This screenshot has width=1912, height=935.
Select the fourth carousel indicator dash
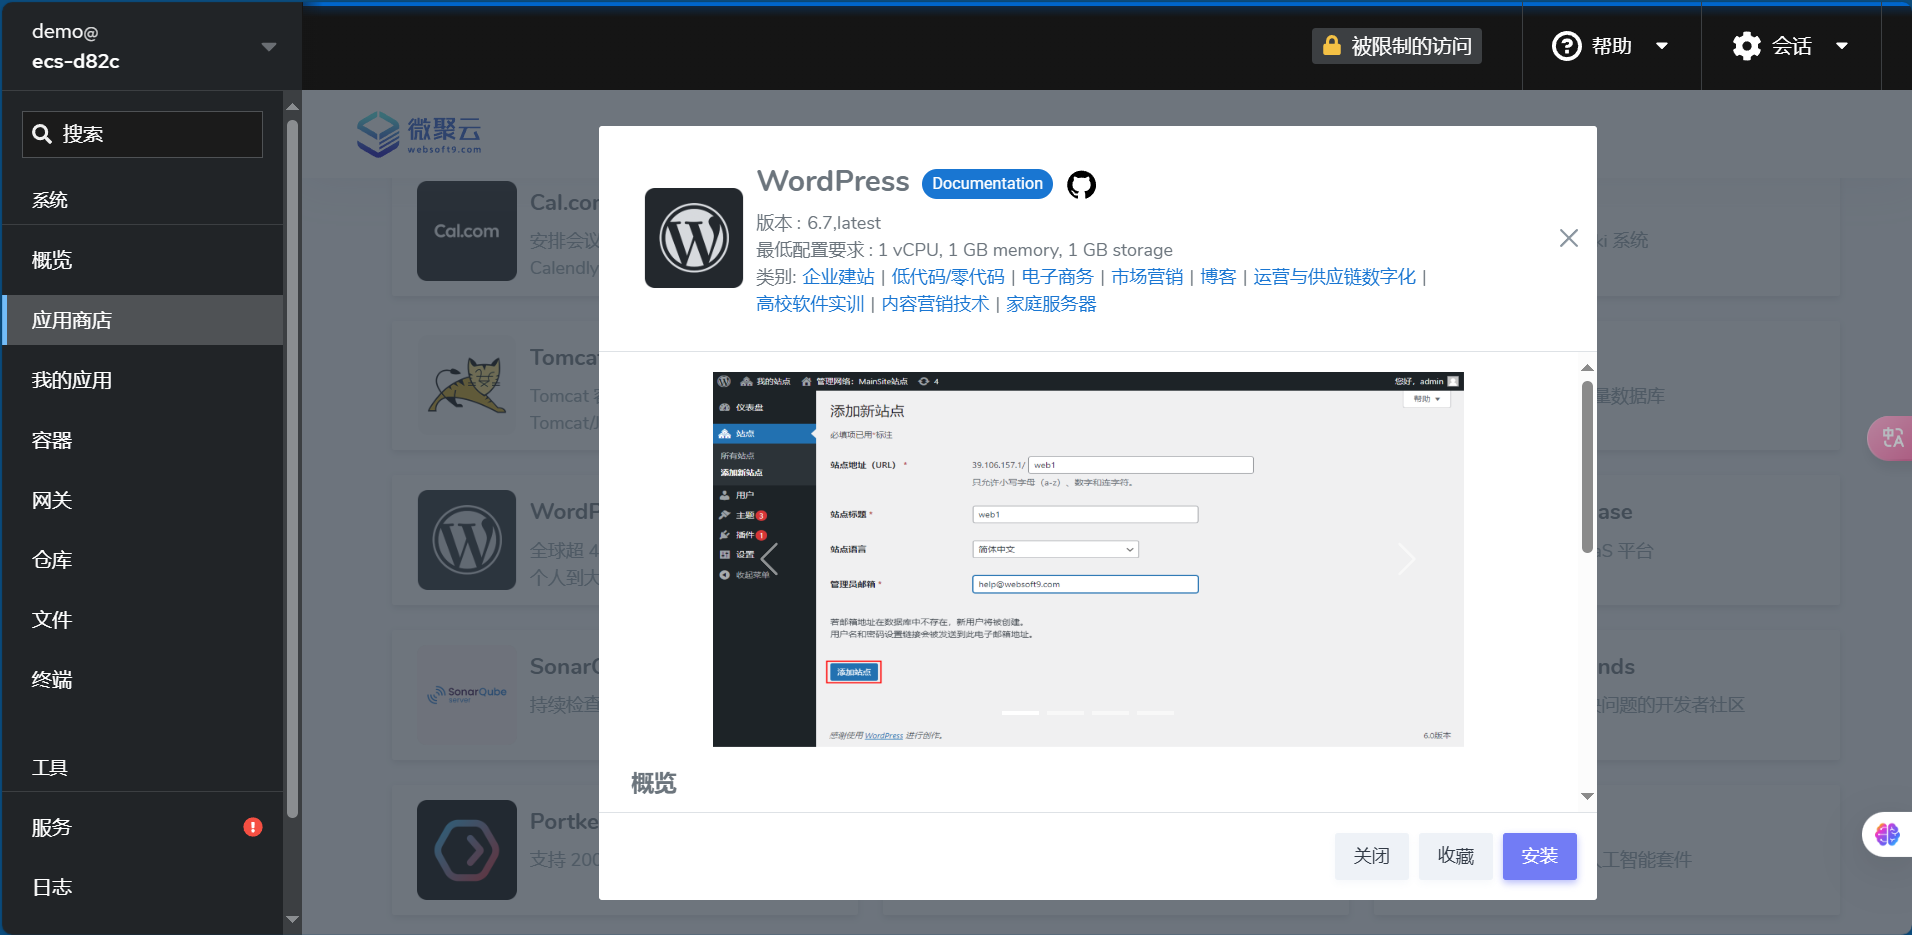(x=1156, y=713)
